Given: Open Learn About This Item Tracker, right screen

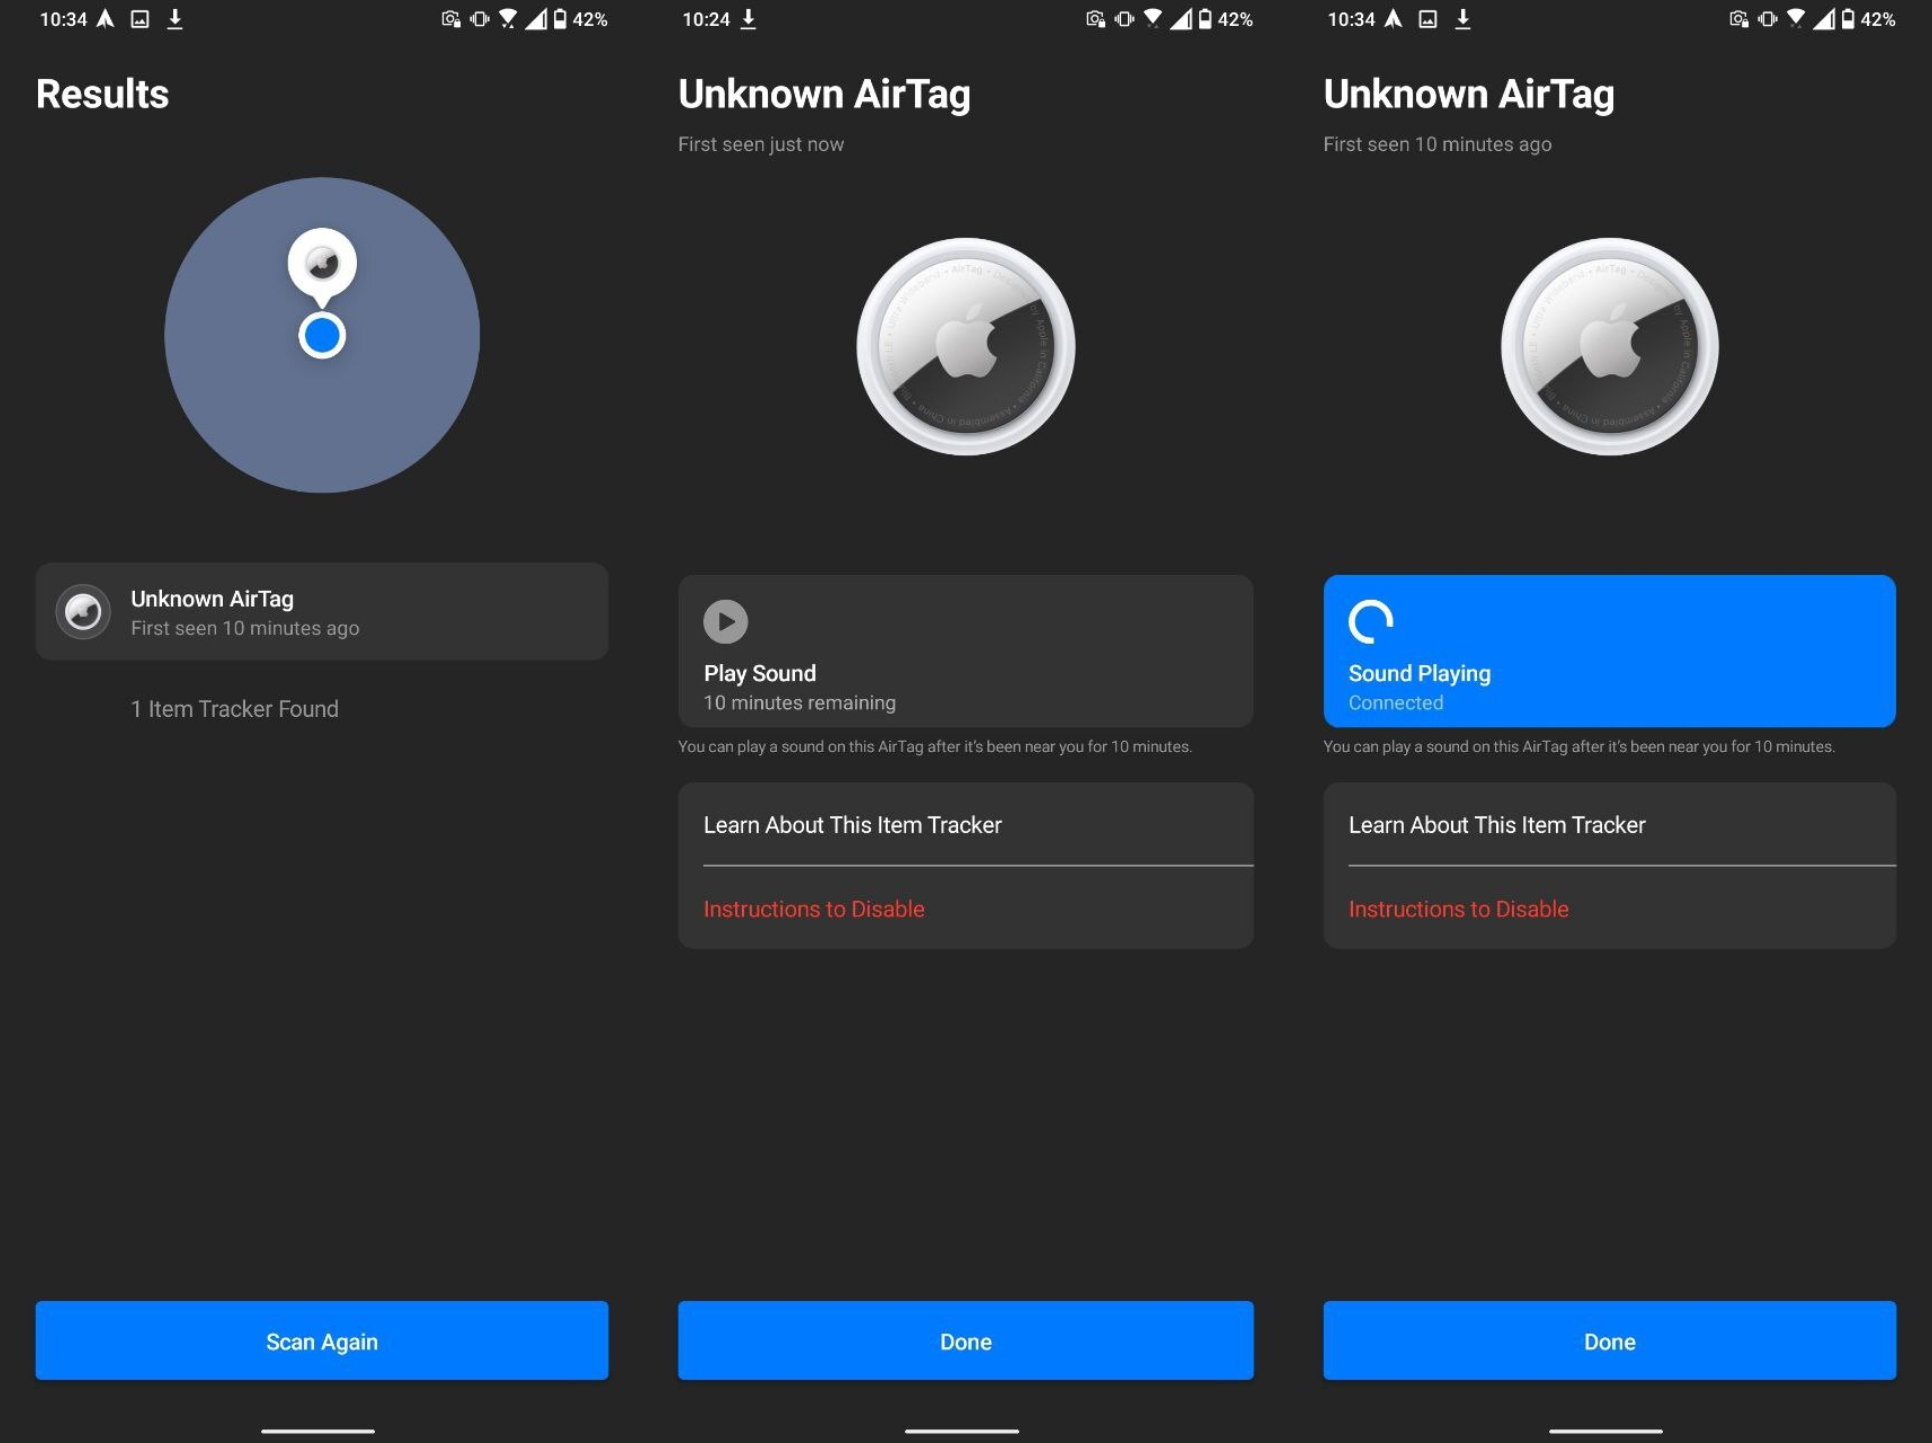Looking at the screenshot, I should pos(1610,825).
